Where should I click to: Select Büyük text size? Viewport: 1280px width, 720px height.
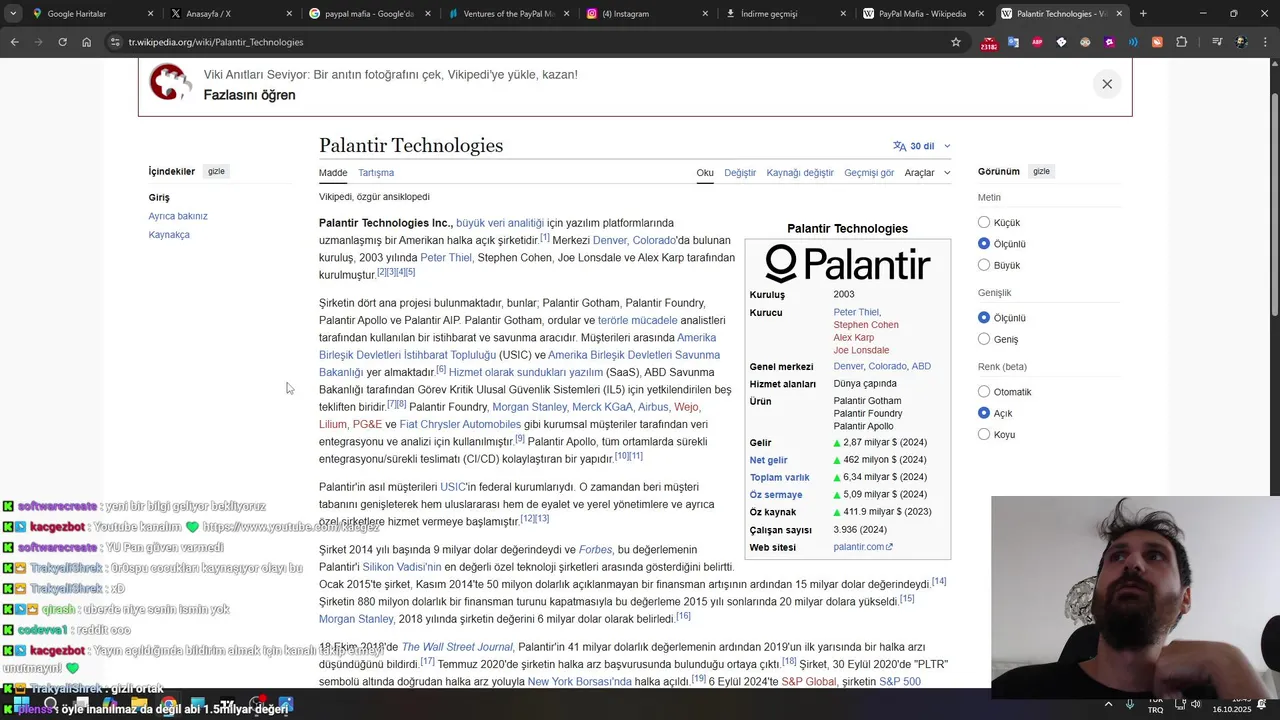coord(984,265)
